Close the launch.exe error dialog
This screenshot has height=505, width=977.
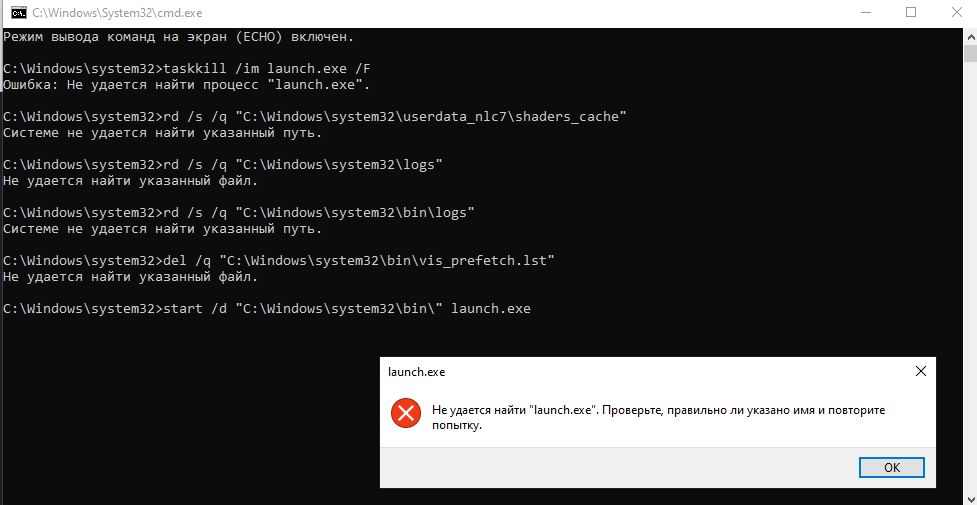920,371
